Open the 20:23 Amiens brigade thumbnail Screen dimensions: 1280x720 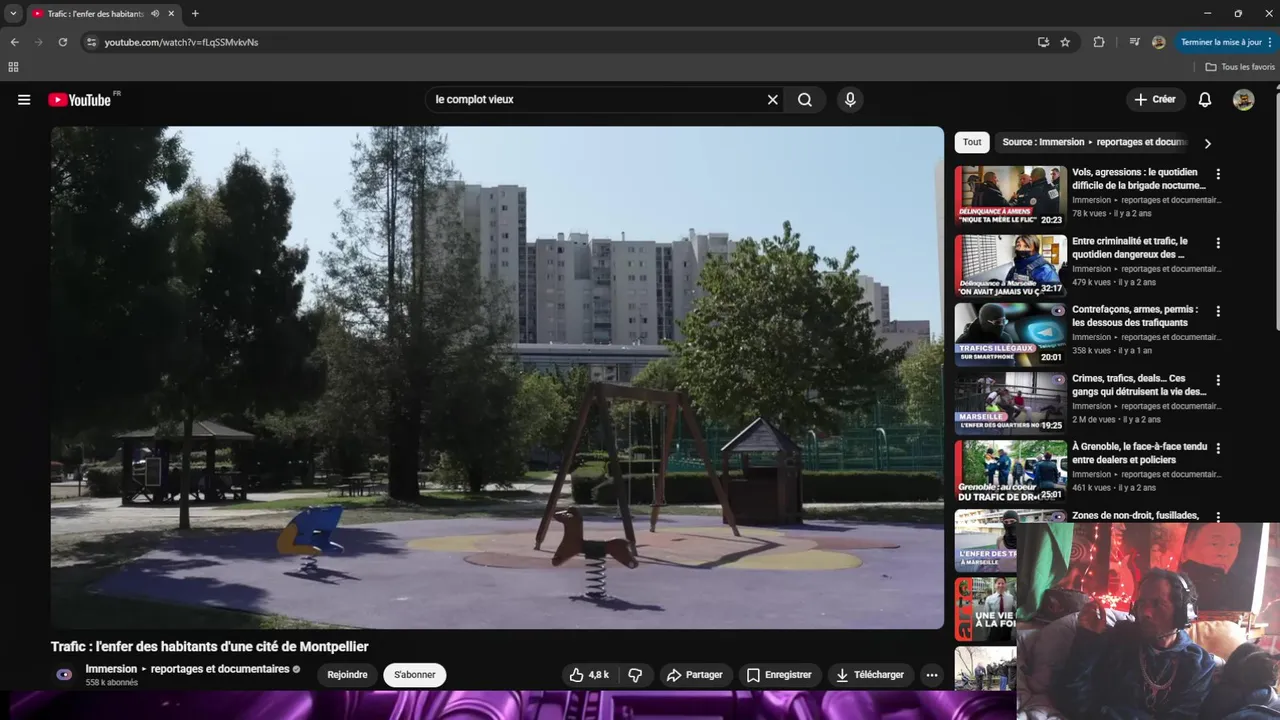pyautogui.click(x=1010, y=197)
